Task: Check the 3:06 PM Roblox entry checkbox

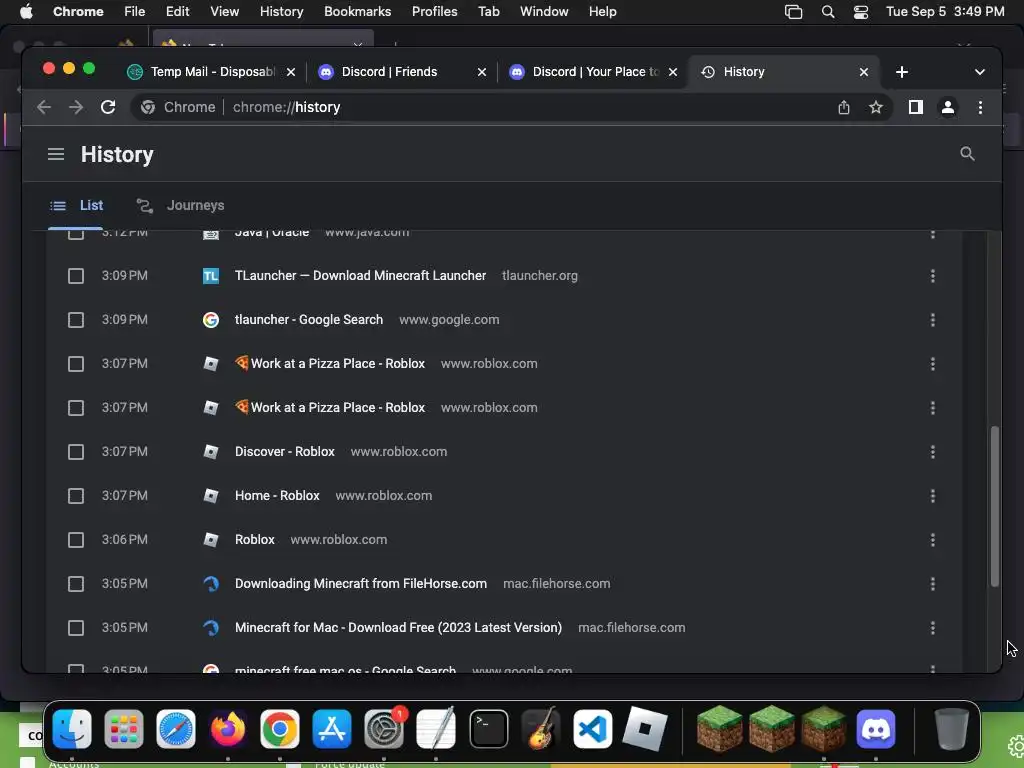Action: click(76, 540)
